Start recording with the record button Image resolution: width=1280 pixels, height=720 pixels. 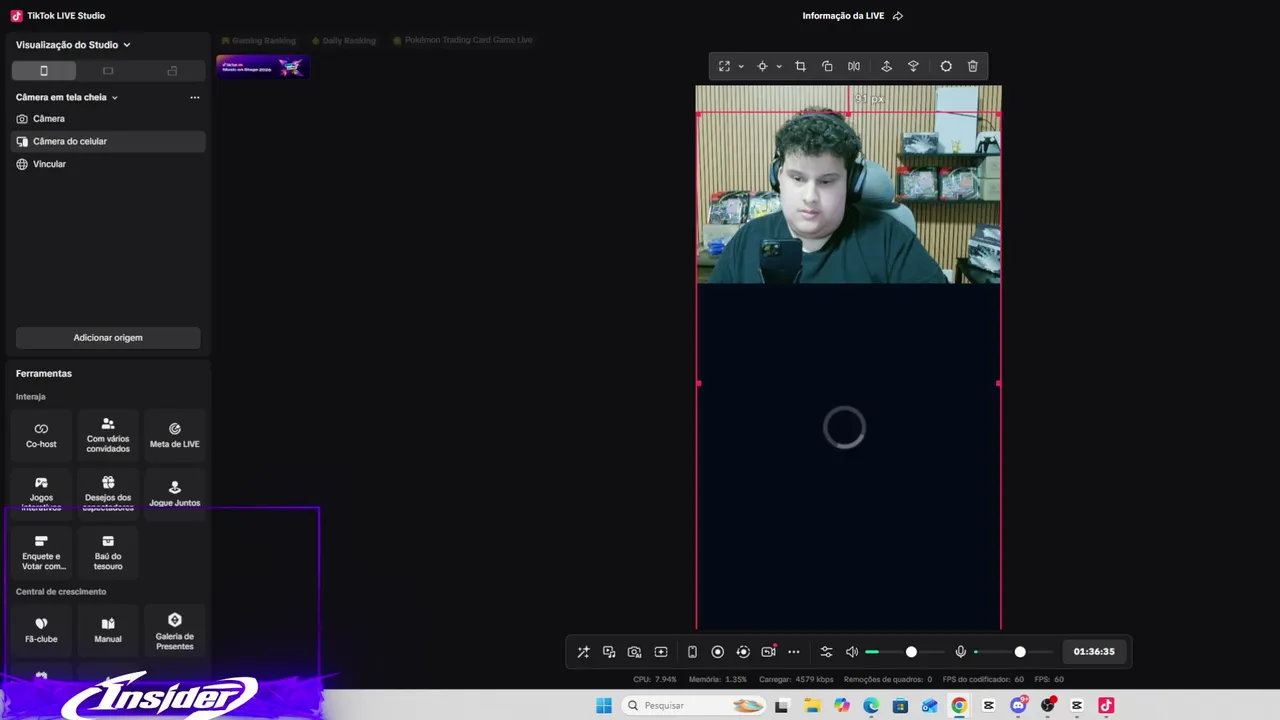[x=717, y=652]
